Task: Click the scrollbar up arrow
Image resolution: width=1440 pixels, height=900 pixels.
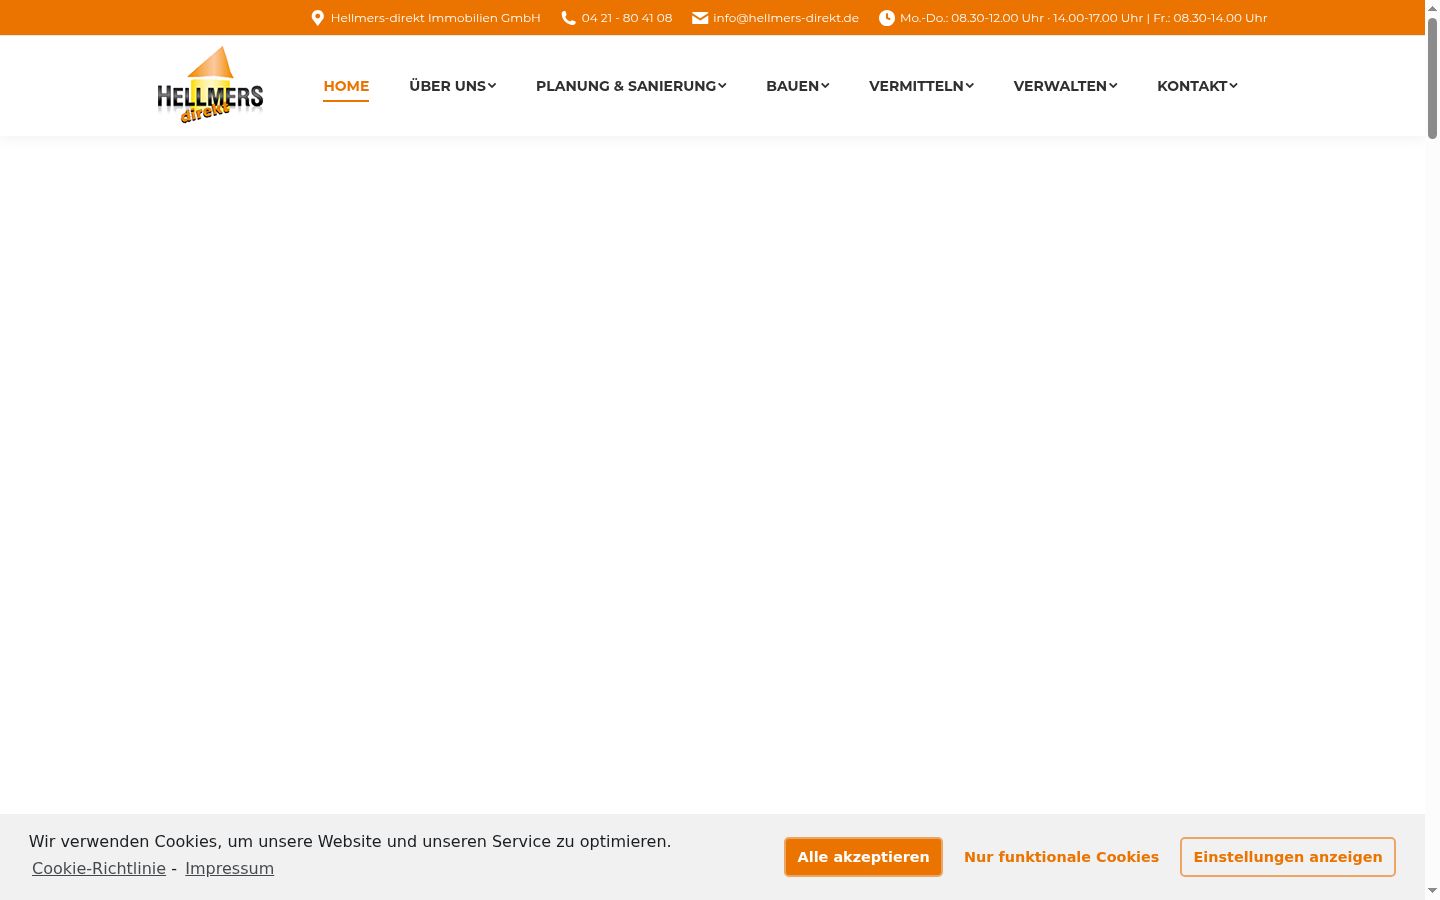Action: pyautogui.click(x=1432, y=8)
